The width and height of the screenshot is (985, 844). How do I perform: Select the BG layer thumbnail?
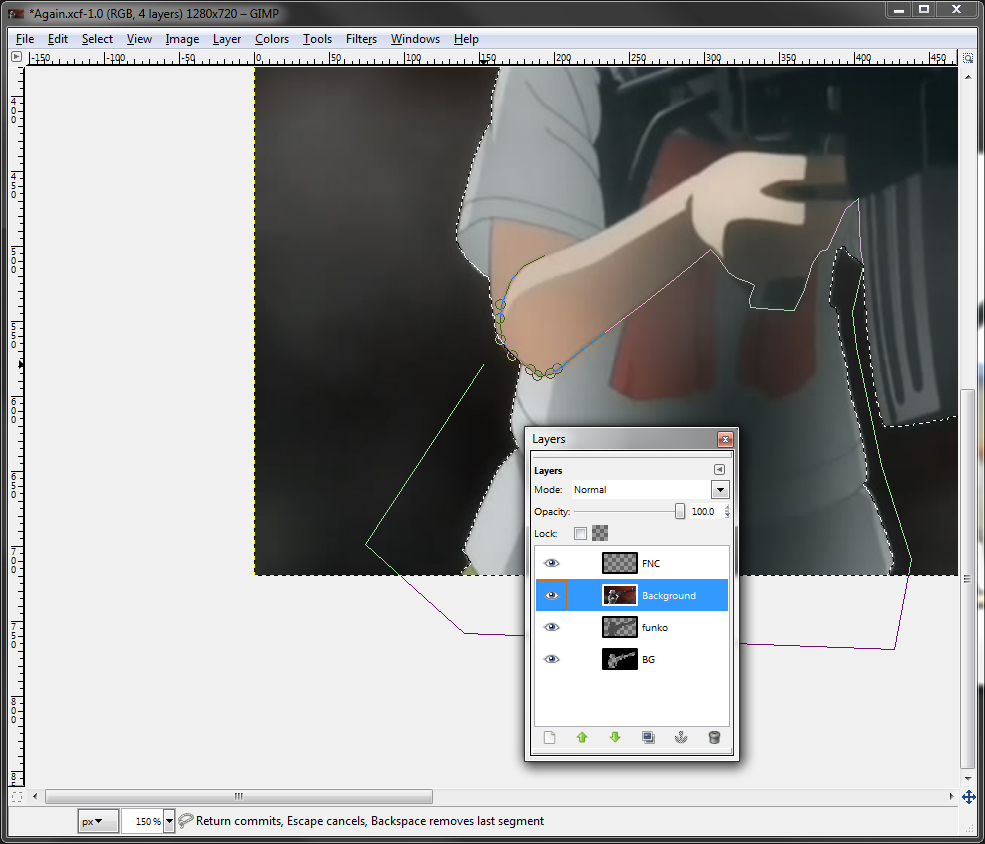pos(619,659)
